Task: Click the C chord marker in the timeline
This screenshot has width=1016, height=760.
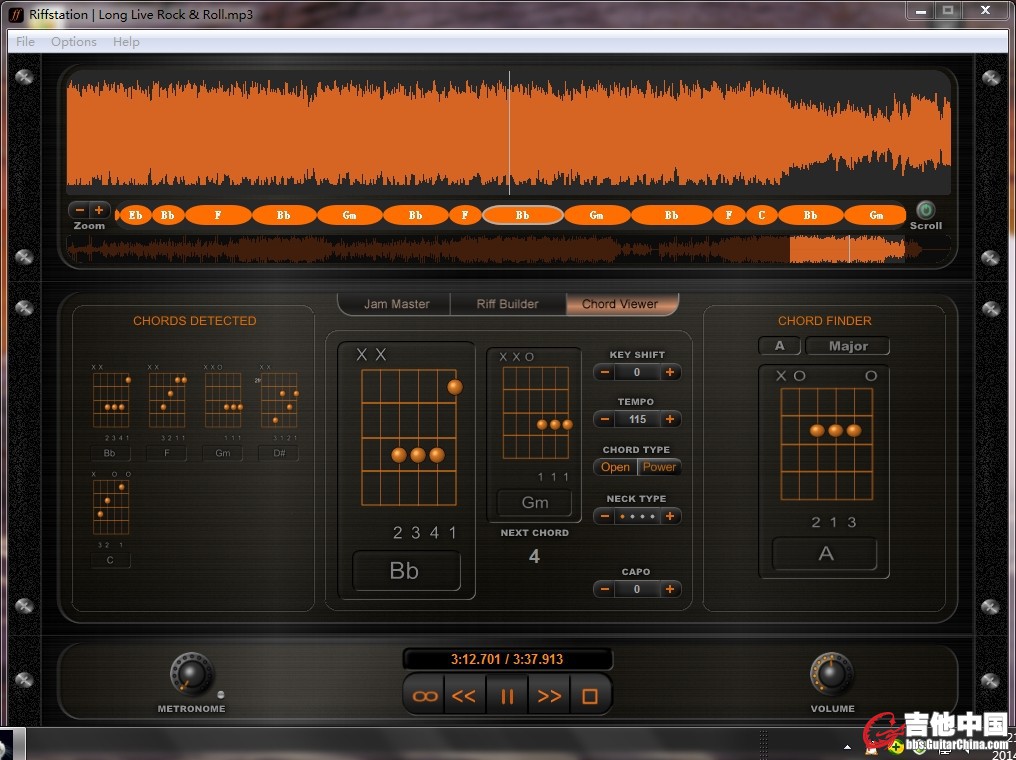Action: [x=761, y=215]
